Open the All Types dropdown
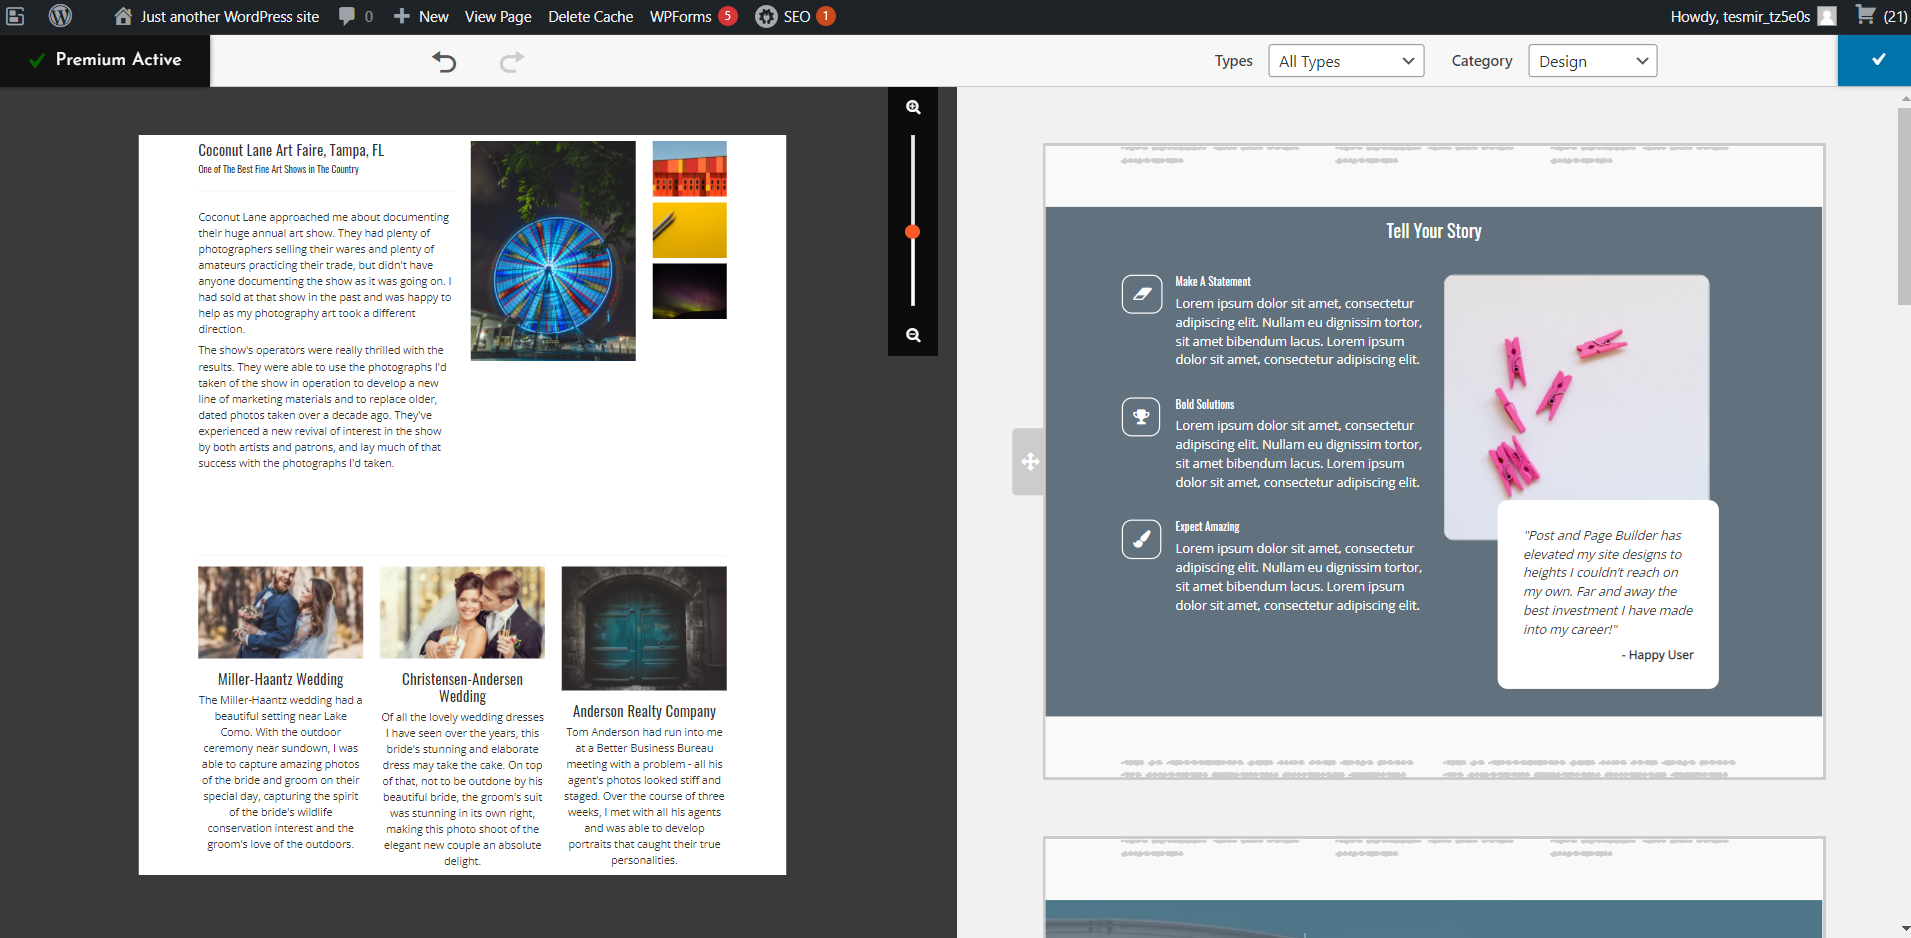The image size is (1911, 938). pyautogui.click(x=1346, y=61)
